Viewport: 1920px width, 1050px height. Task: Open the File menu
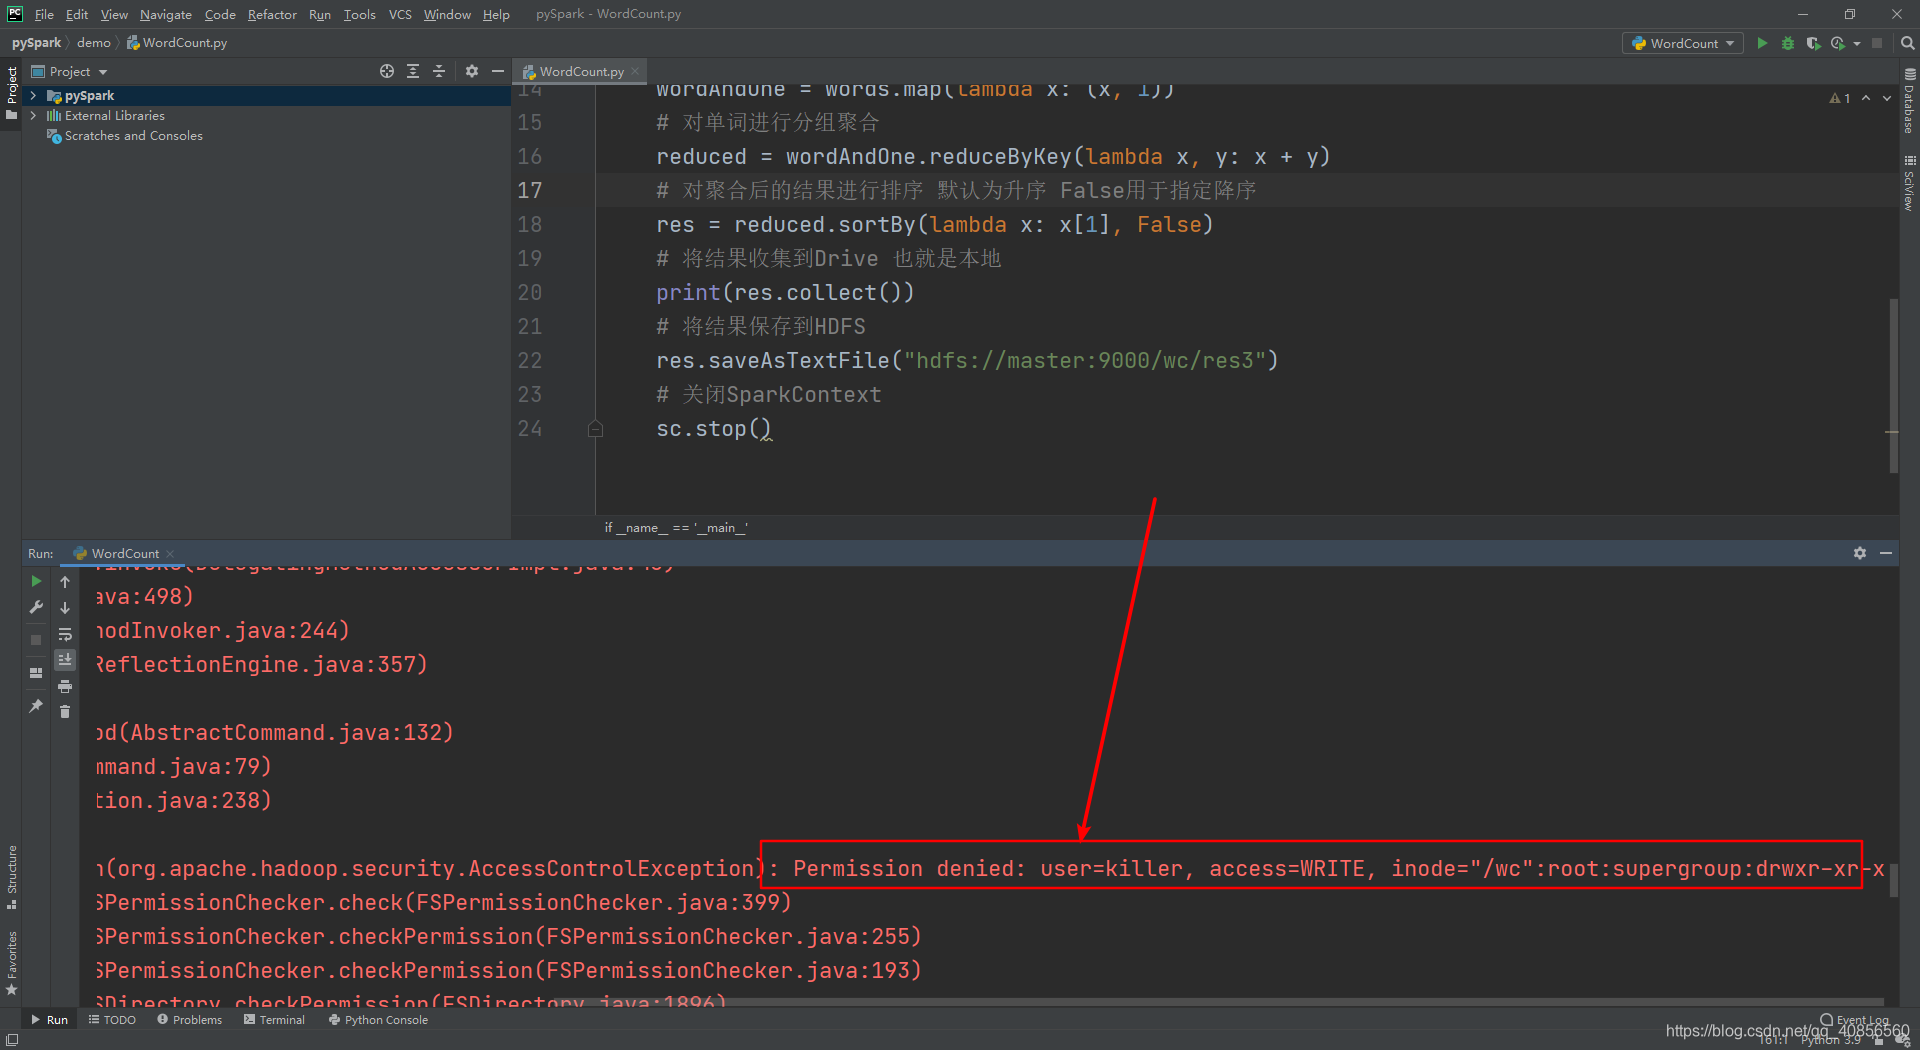44,14
